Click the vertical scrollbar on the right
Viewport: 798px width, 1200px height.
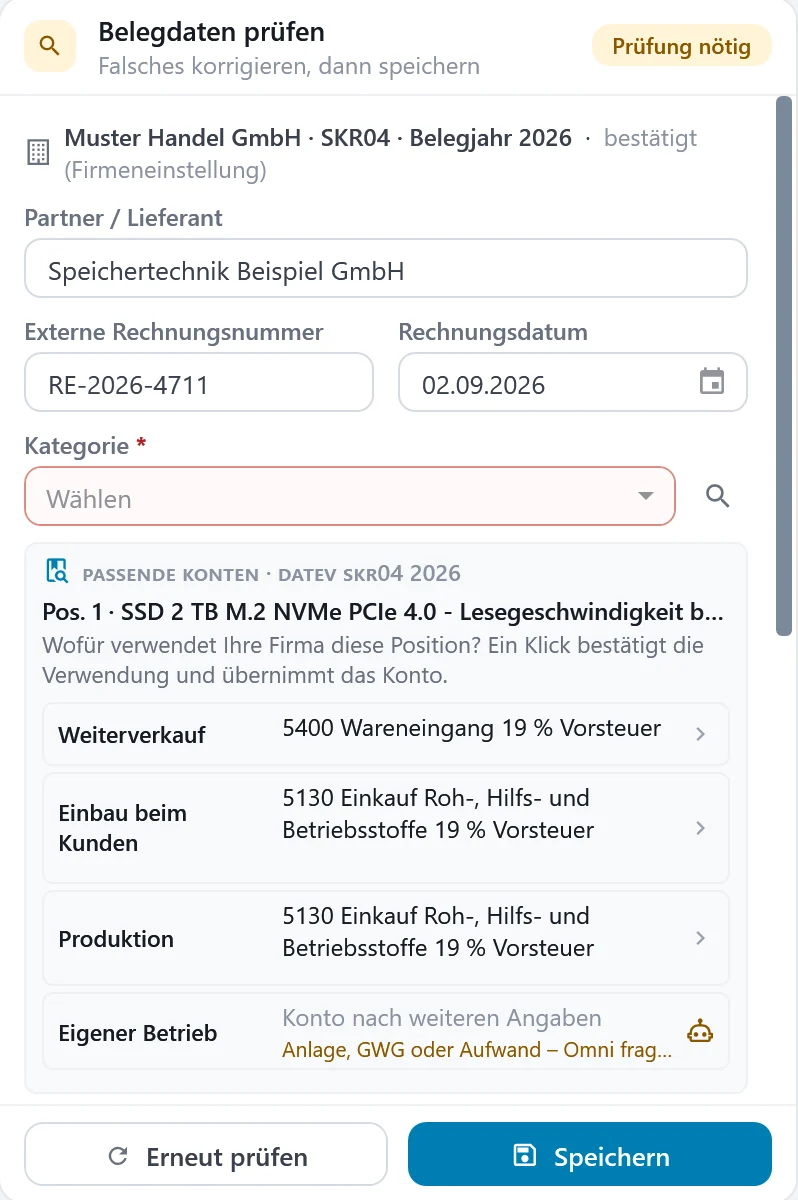(785, 366)
